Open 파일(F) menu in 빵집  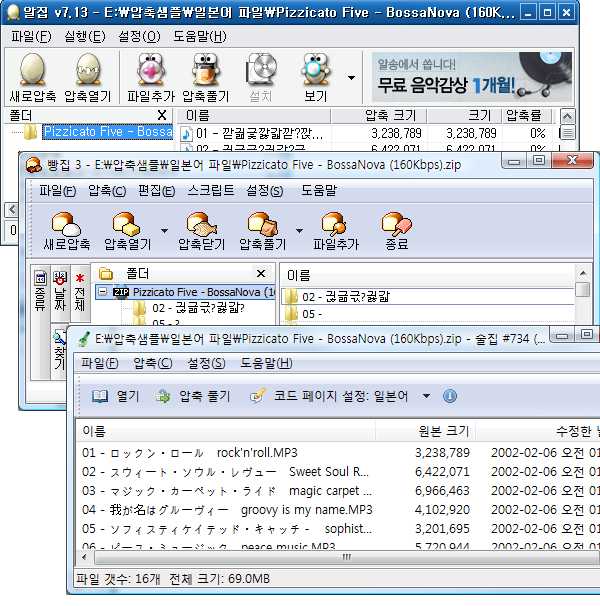[57, 191]
